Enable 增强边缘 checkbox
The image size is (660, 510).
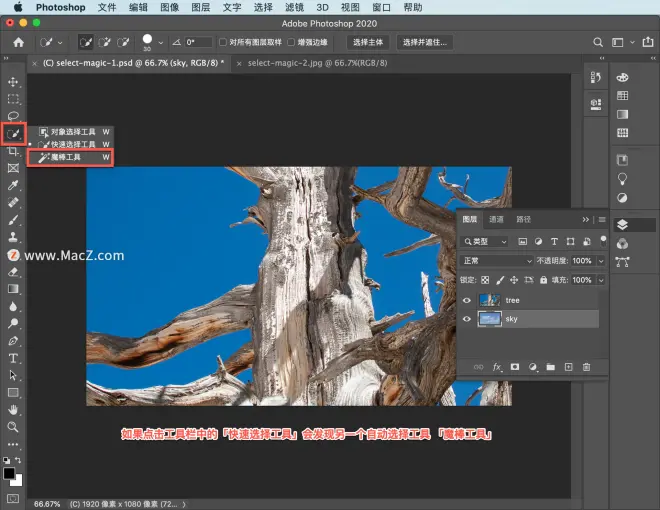coord(291,42)
